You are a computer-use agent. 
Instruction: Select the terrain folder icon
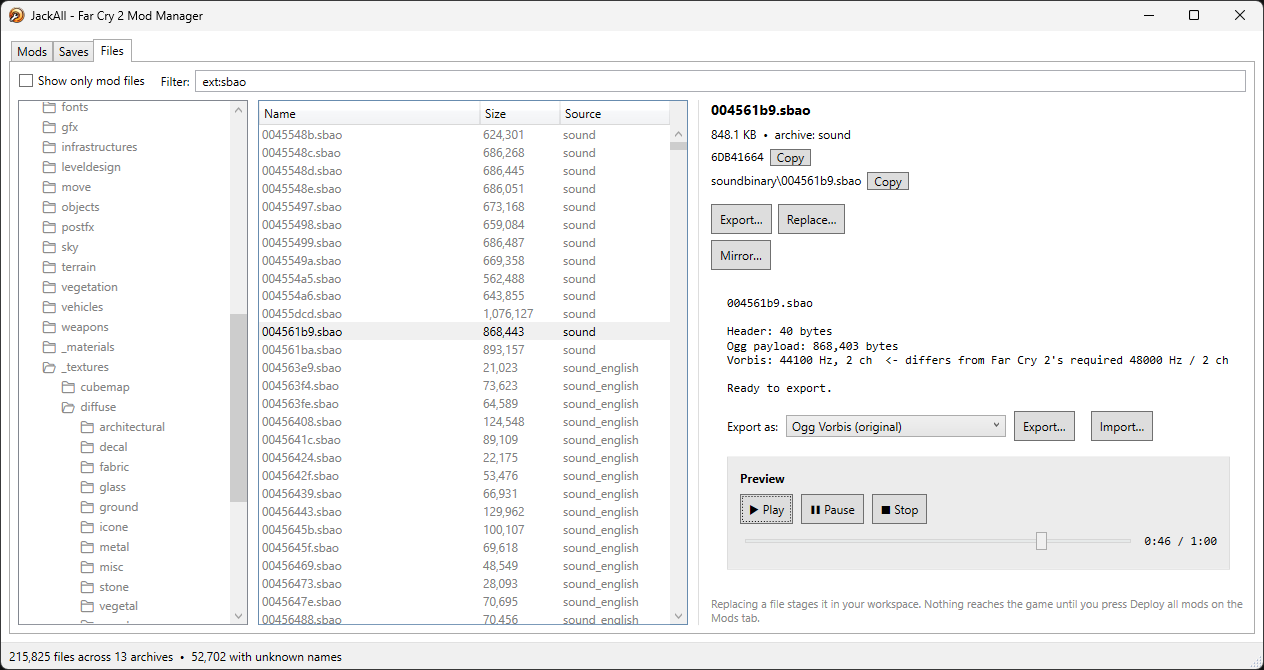[49, 267]
